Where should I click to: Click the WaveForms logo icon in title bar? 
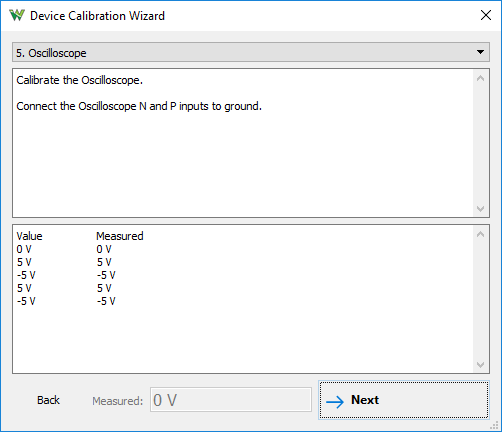[x=17, y=15]
